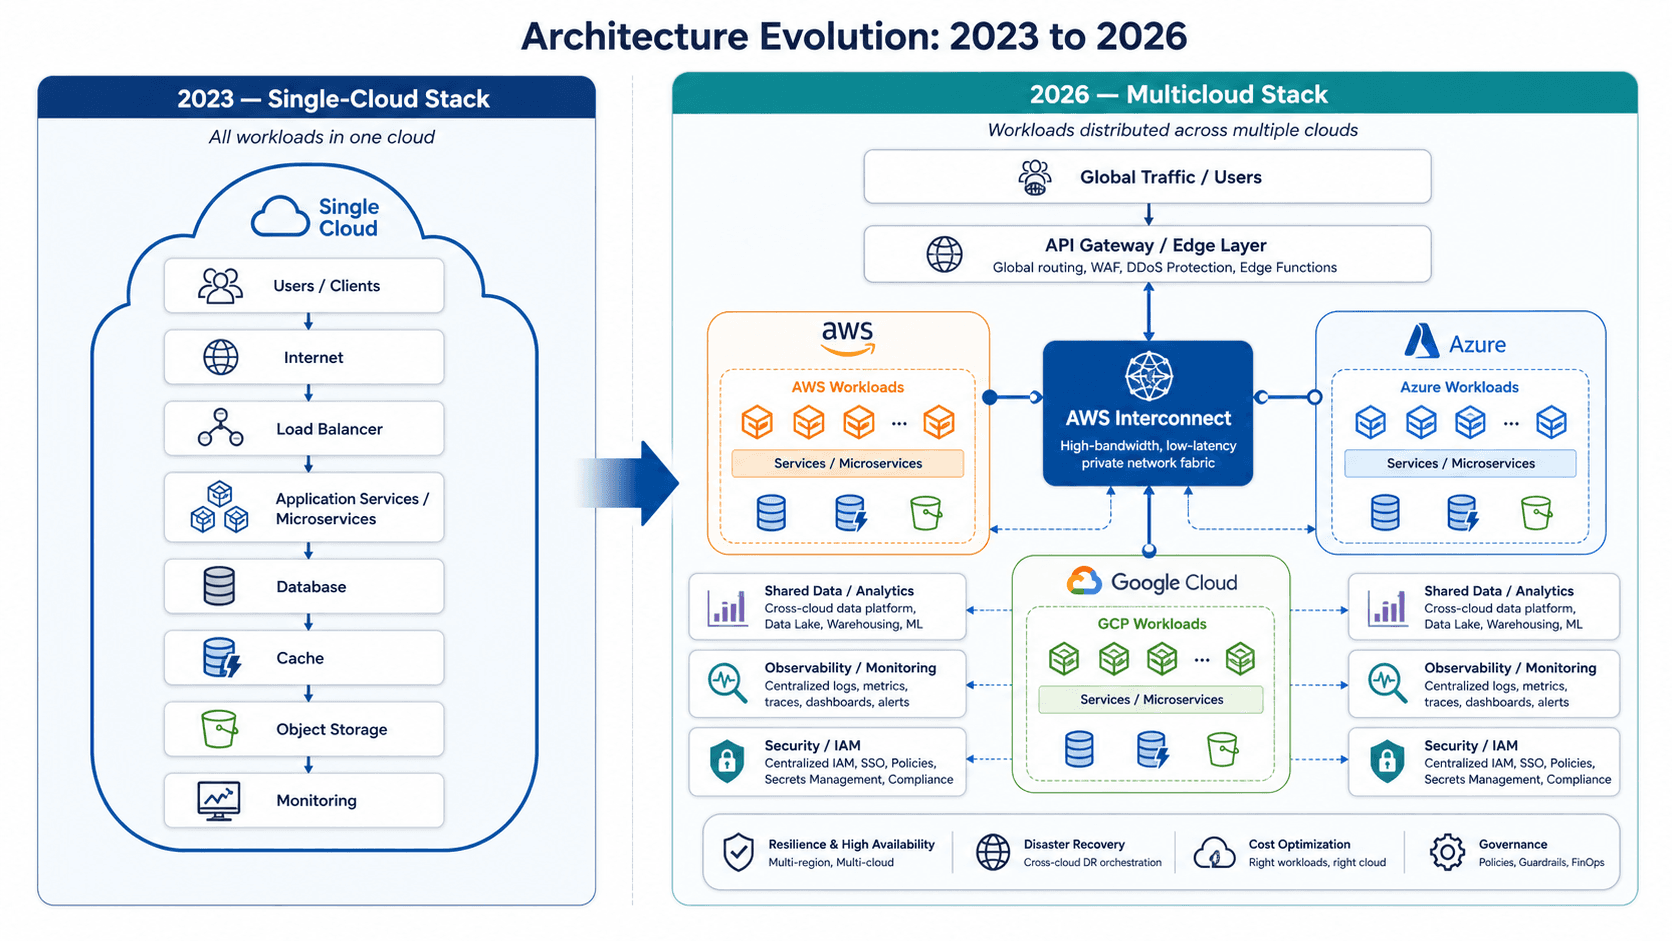Click the AWS database cylinder icon
1672x941 pixels.
click(x=771, y=513)
